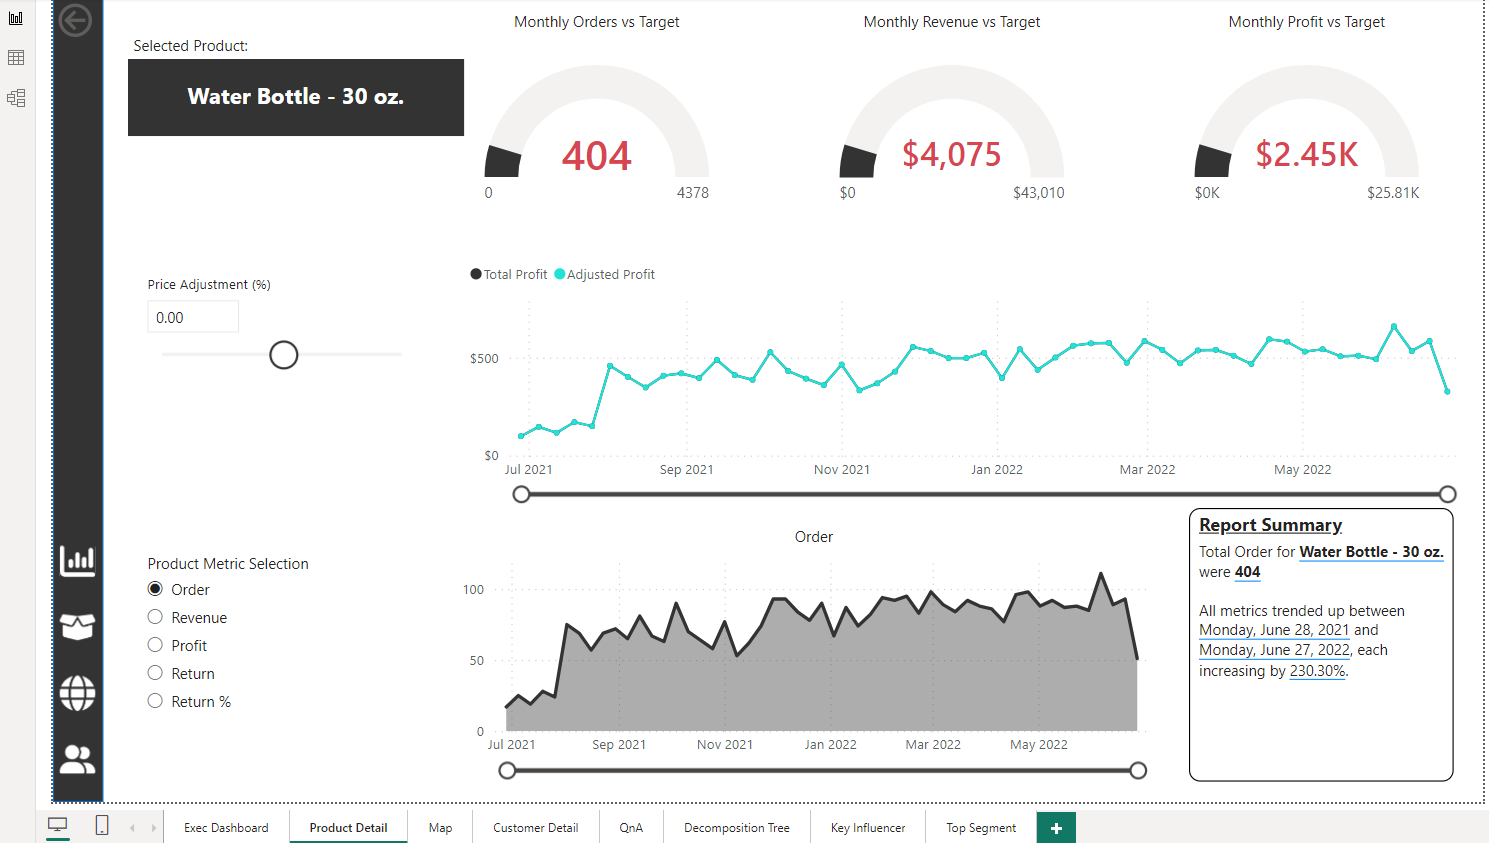Click the Price Adjustment value input box
The width and height of the screenshot is (1489, 843).
coord(193,317)
